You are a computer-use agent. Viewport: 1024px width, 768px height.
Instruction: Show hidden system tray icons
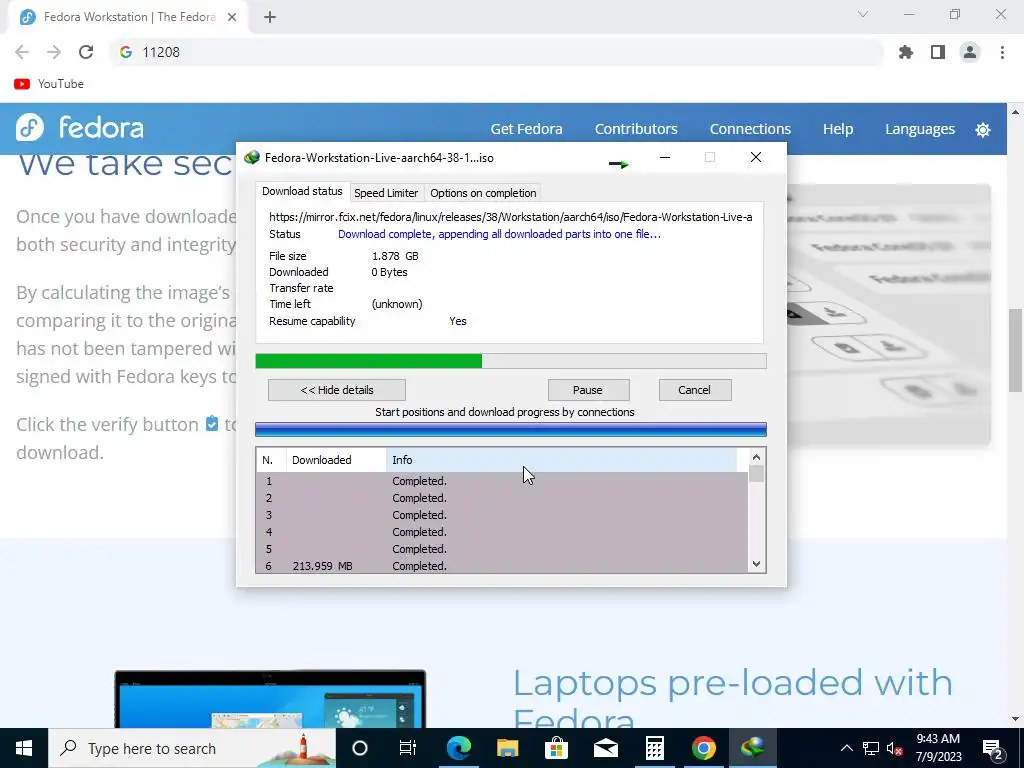pos(846,748)
